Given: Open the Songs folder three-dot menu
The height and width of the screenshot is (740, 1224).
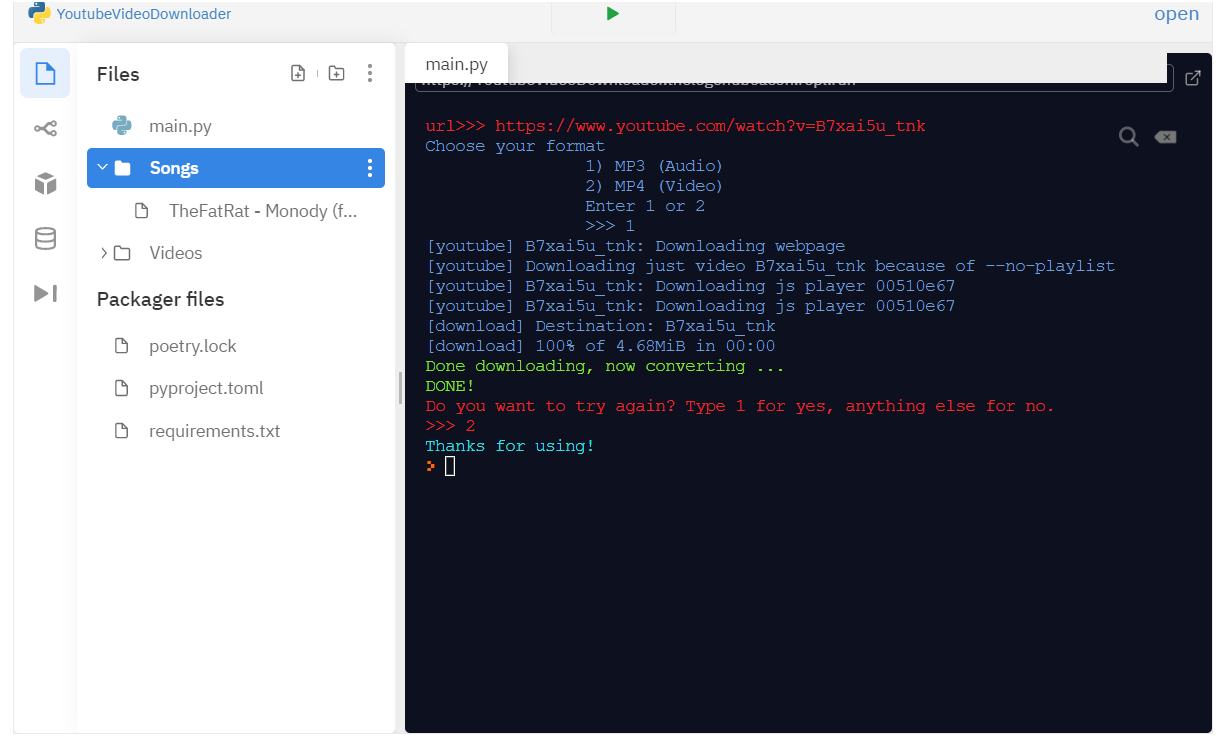Looking at the screenshot, I should [370, 168].
